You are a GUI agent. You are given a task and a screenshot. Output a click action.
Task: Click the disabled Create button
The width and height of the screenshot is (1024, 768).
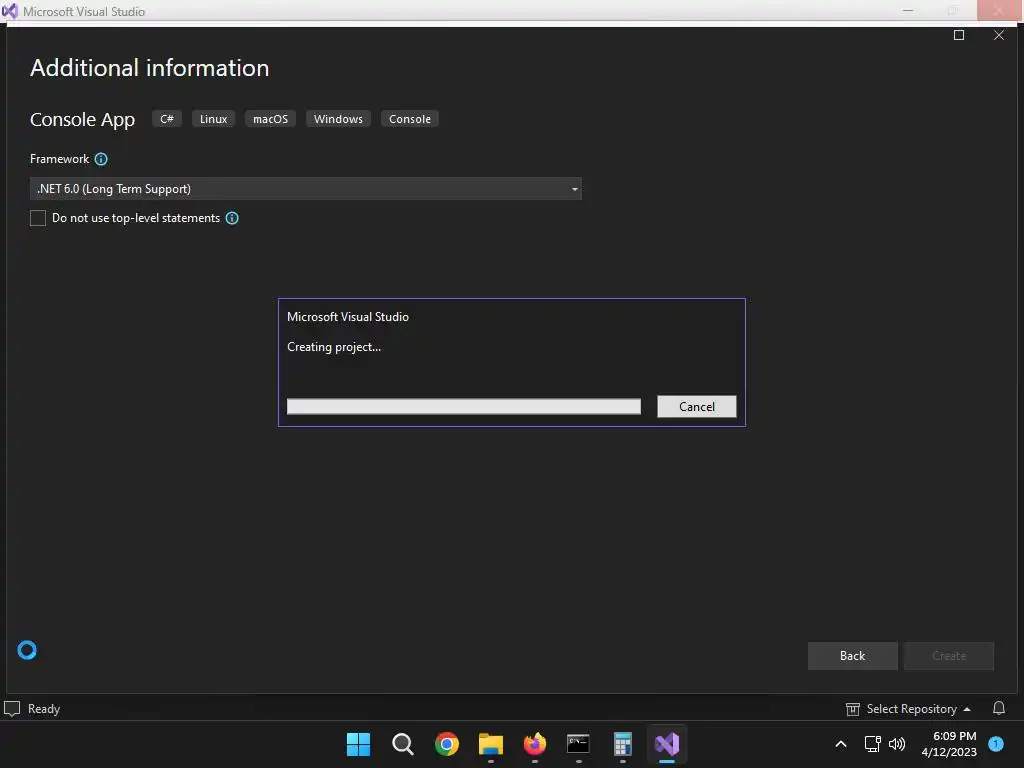(948, 656)
